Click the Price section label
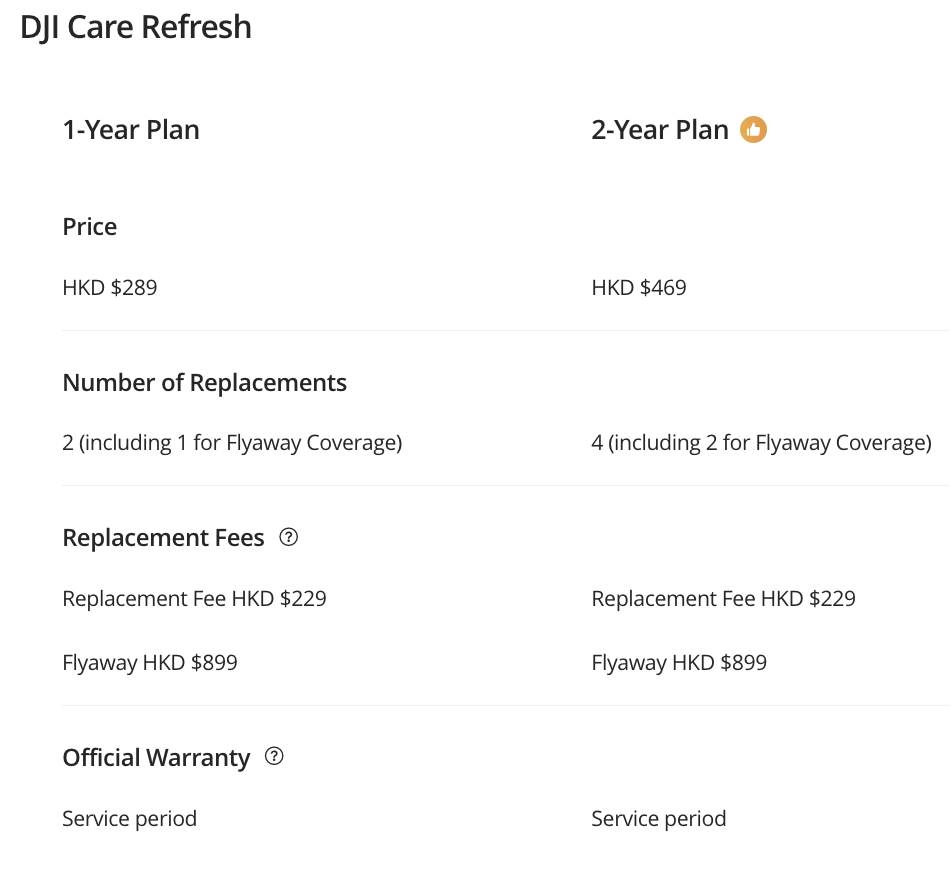 [90, 227]
